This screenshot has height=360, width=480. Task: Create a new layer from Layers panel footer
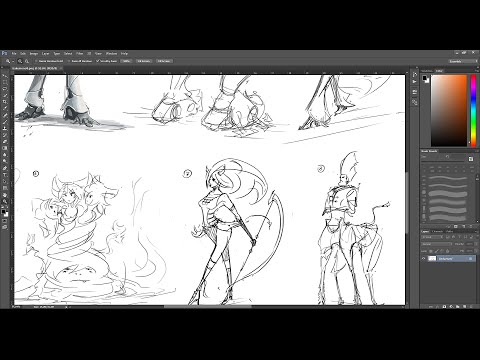click(464, 306)
